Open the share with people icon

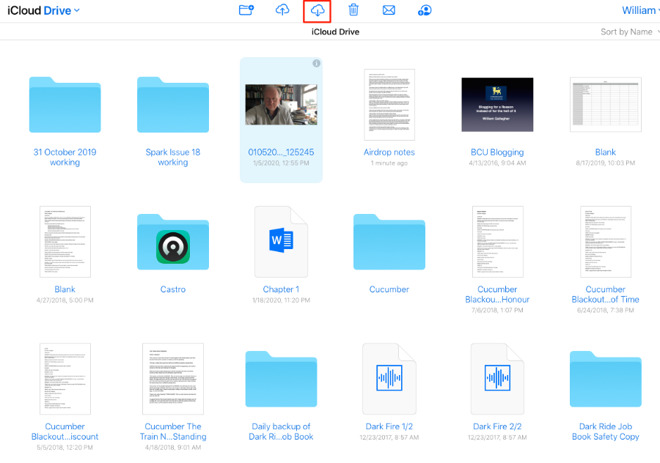425,10
